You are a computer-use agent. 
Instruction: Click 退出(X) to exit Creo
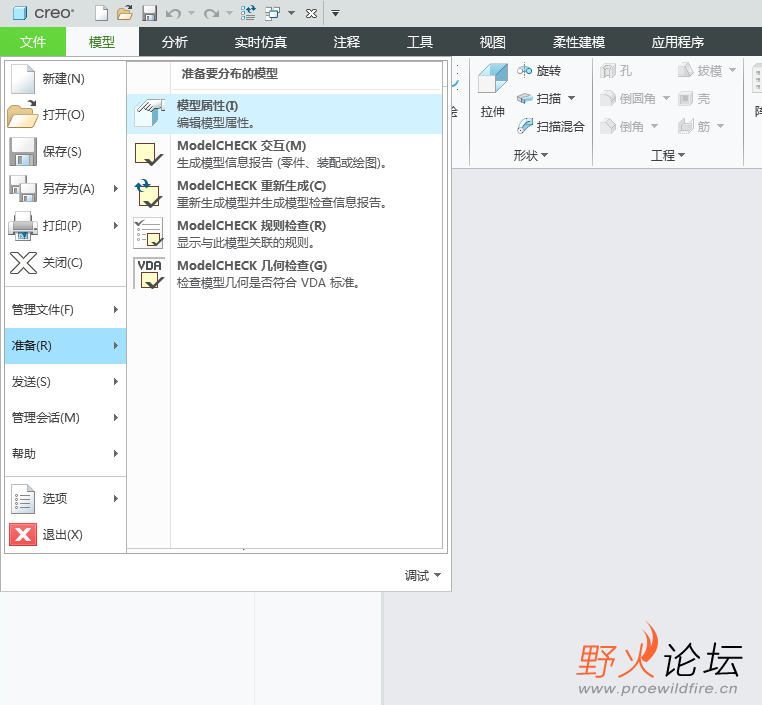tap(66, 534)
